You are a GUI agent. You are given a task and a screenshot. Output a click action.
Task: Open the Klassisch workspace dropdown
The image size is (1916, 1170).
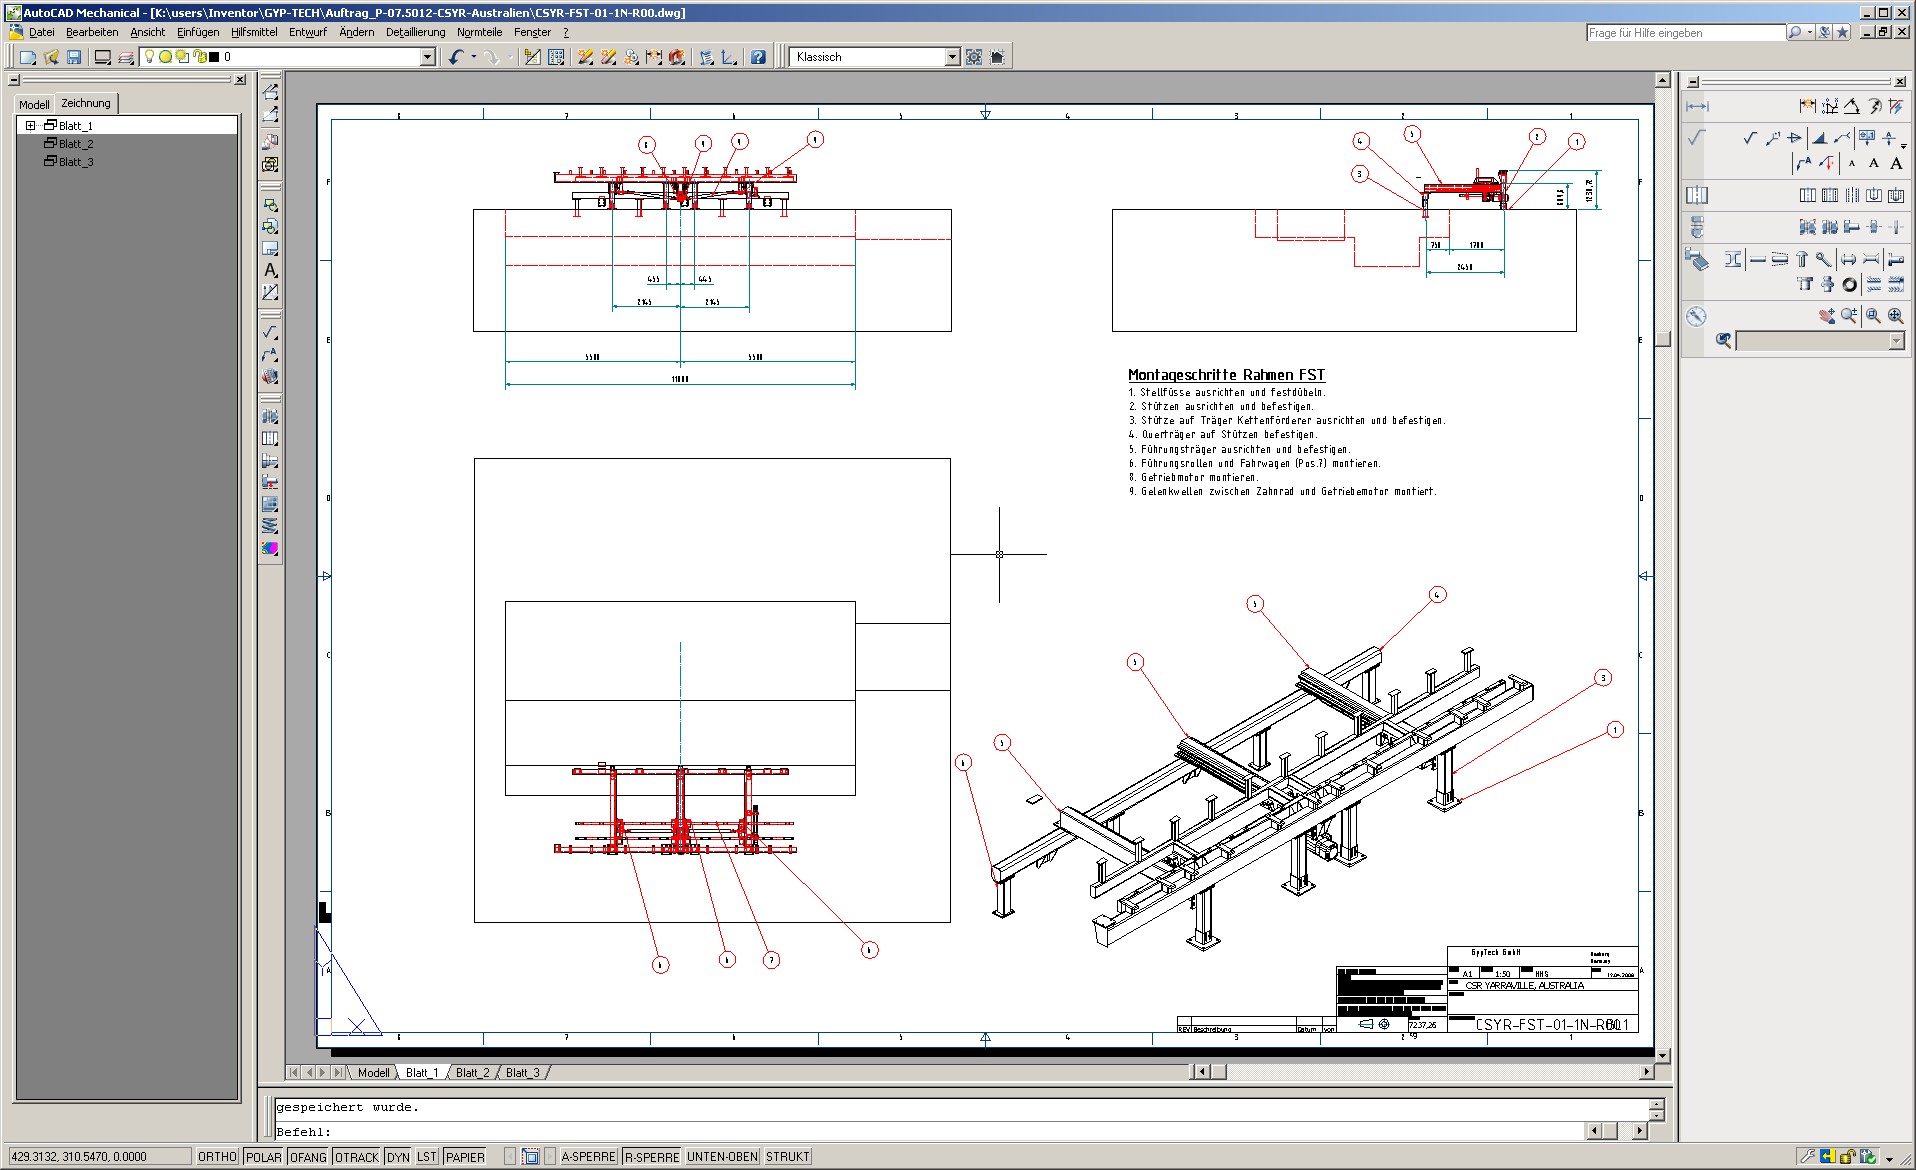click(x=953, y=57)
